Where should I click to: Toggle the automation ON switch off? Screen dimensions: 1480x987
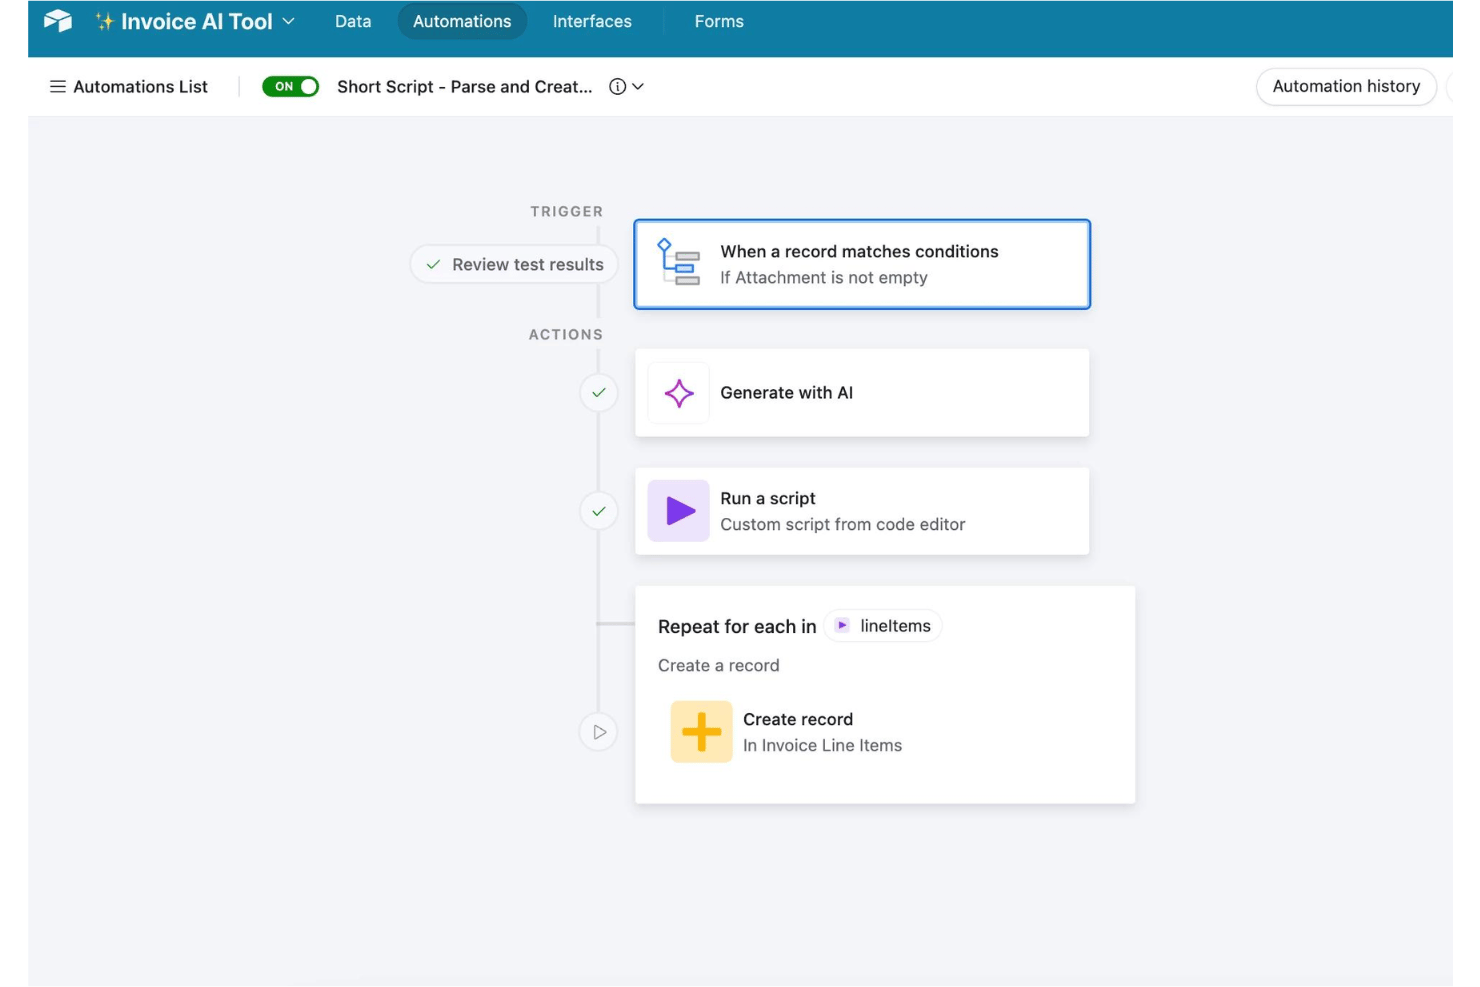[290, 87]
